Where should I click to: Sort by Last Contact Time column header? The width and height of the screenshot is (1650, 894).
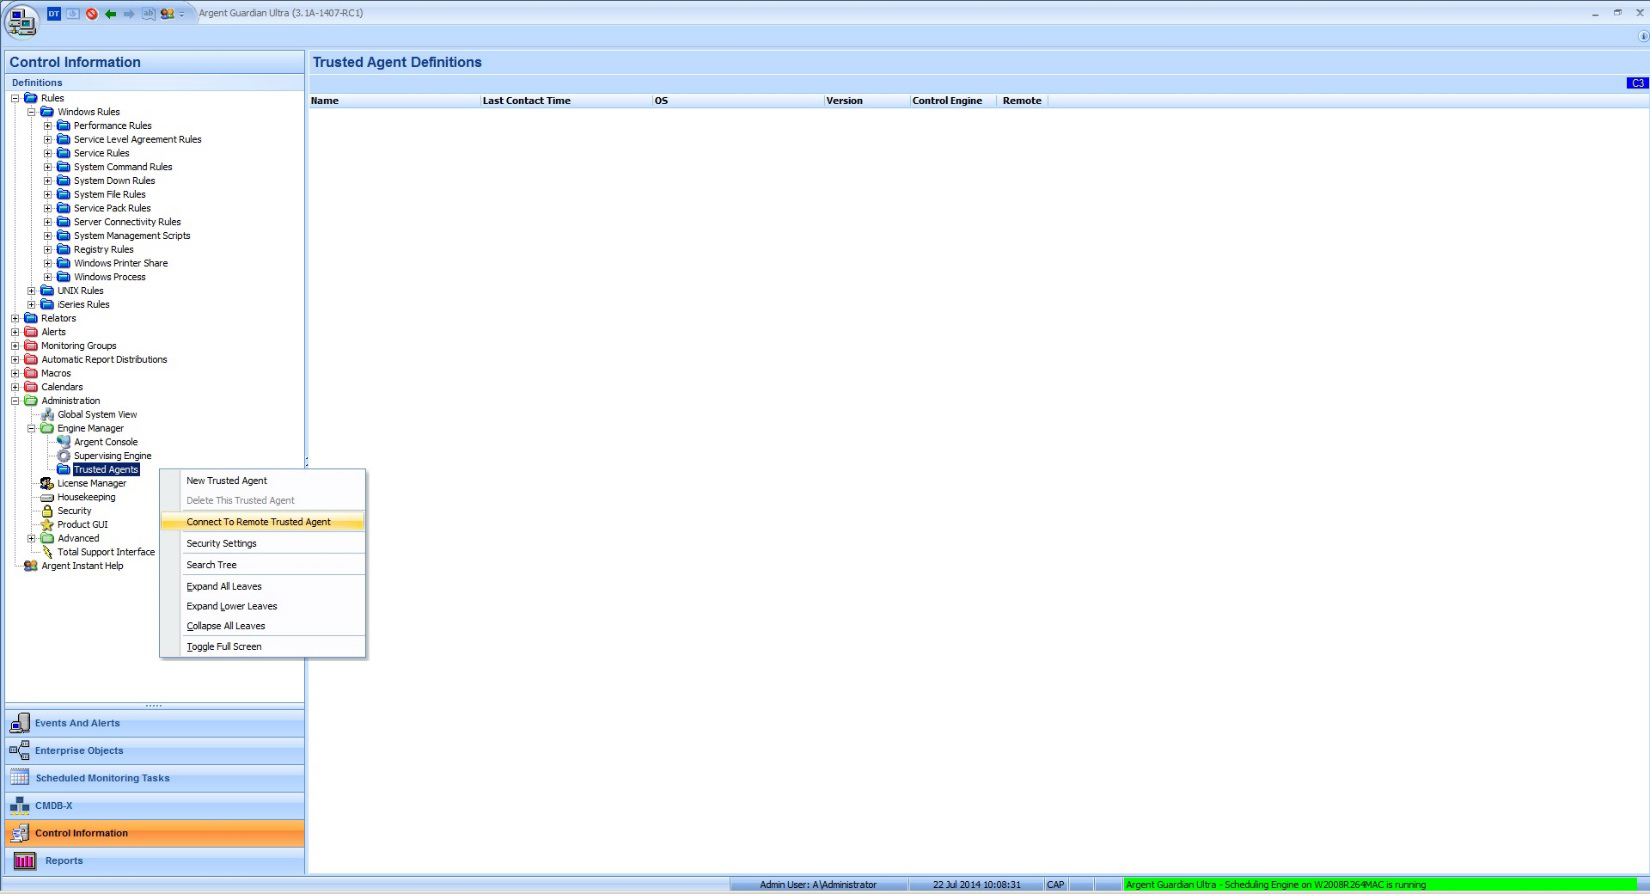526,101
